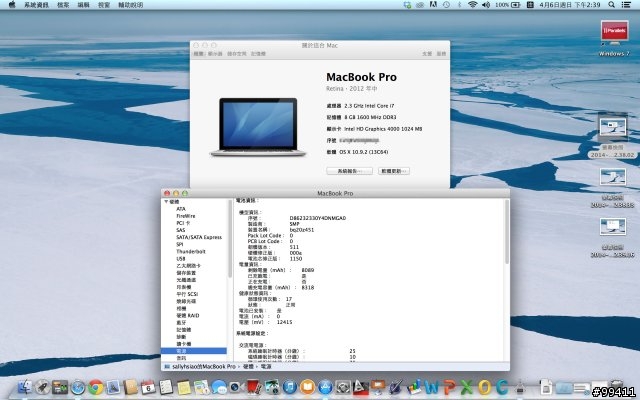Switch to the fourth About This Mac tab

coord(258,54)
